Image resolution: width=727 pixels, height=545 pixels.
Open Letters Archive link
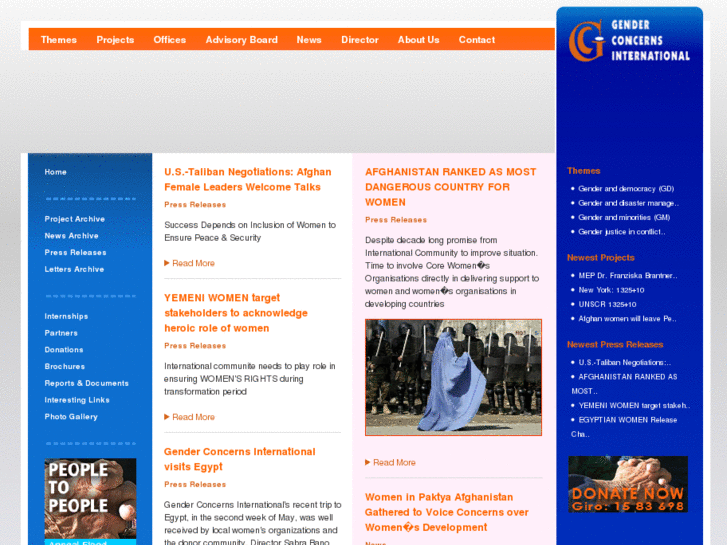coord(74,269)
